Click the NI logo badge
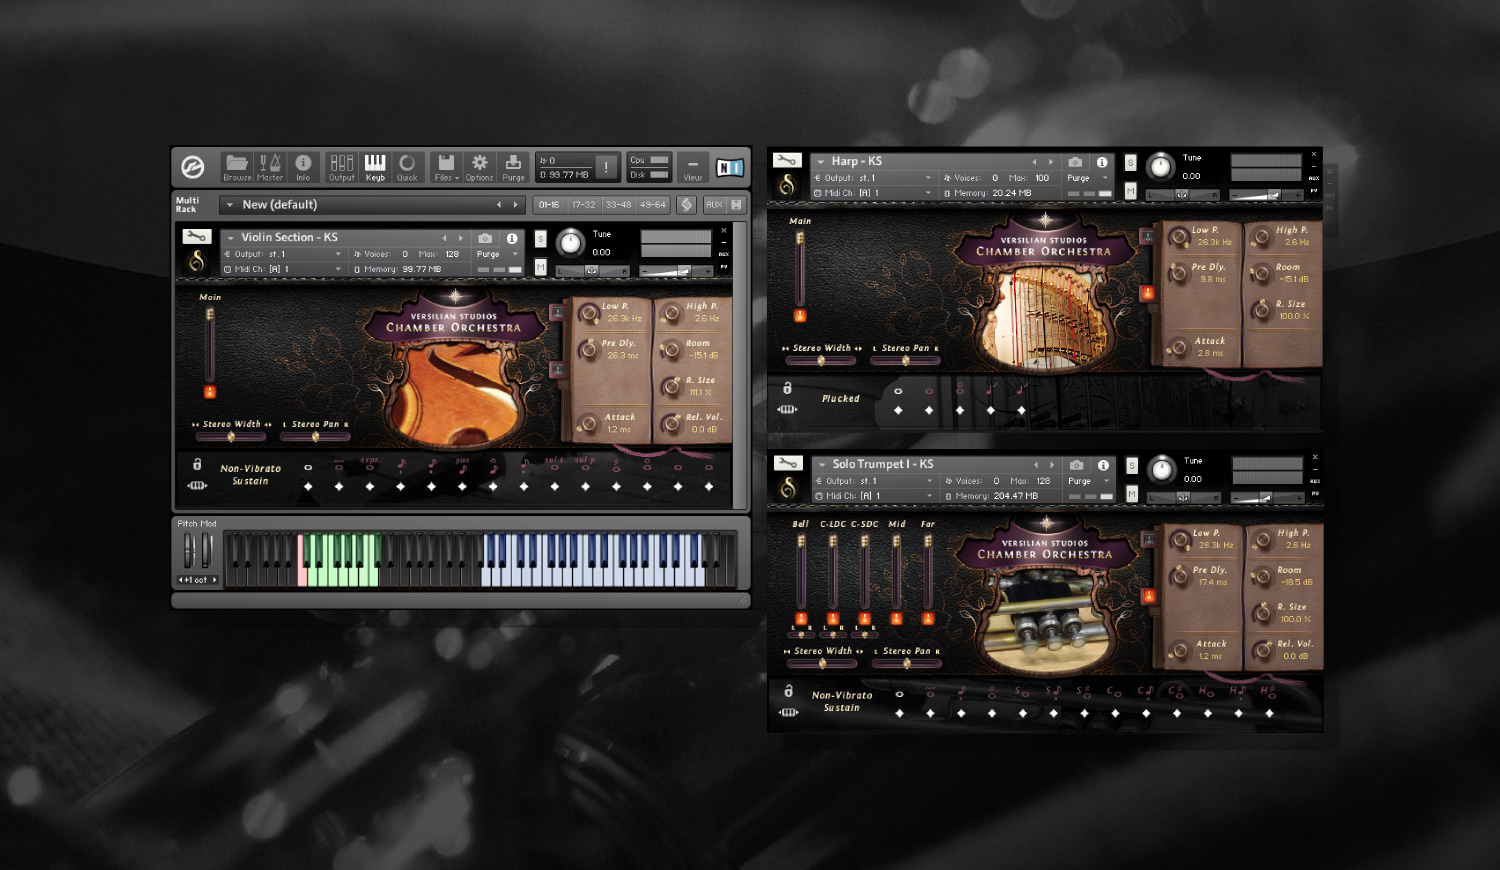Viewport: 1500px width, 870px height. [730, 168]
